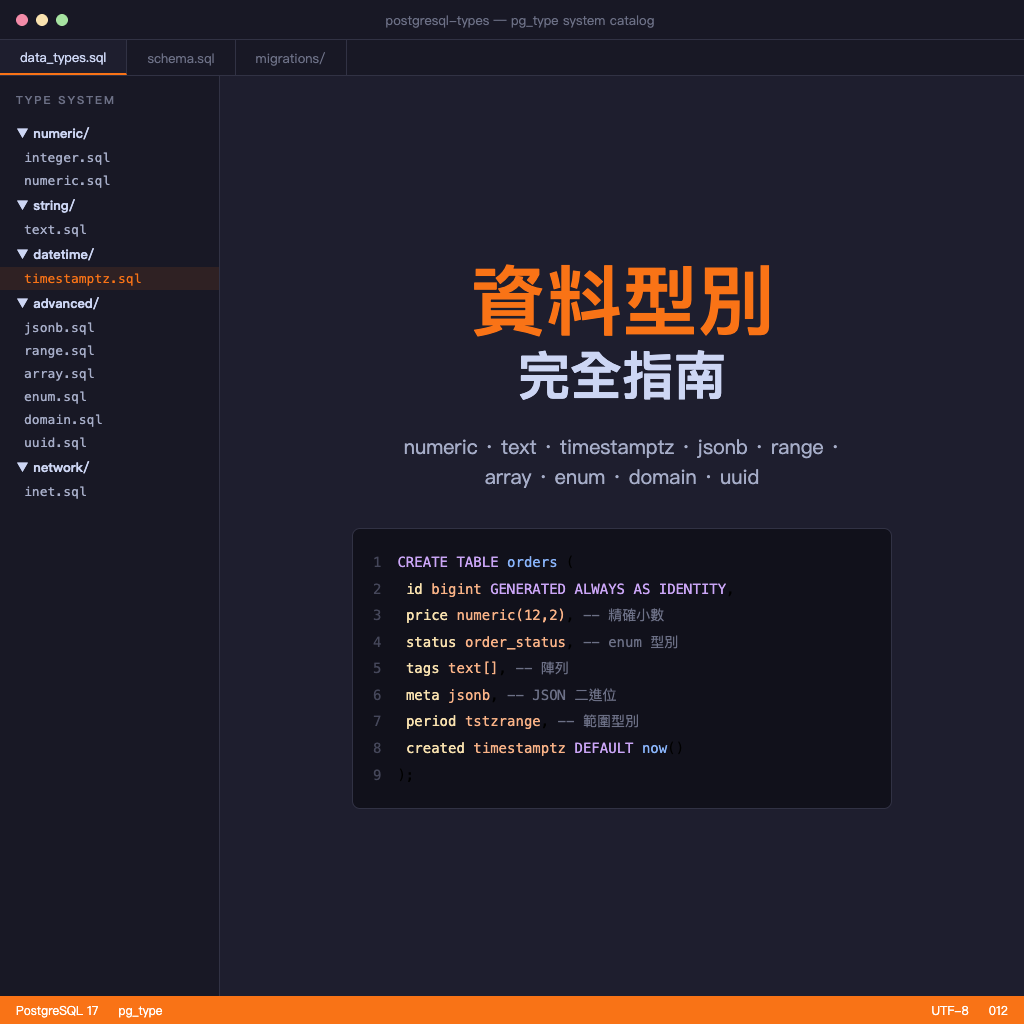Collapse the network/ folder triangle
Screen dimensions: 1024x1024
click(22, 467)
